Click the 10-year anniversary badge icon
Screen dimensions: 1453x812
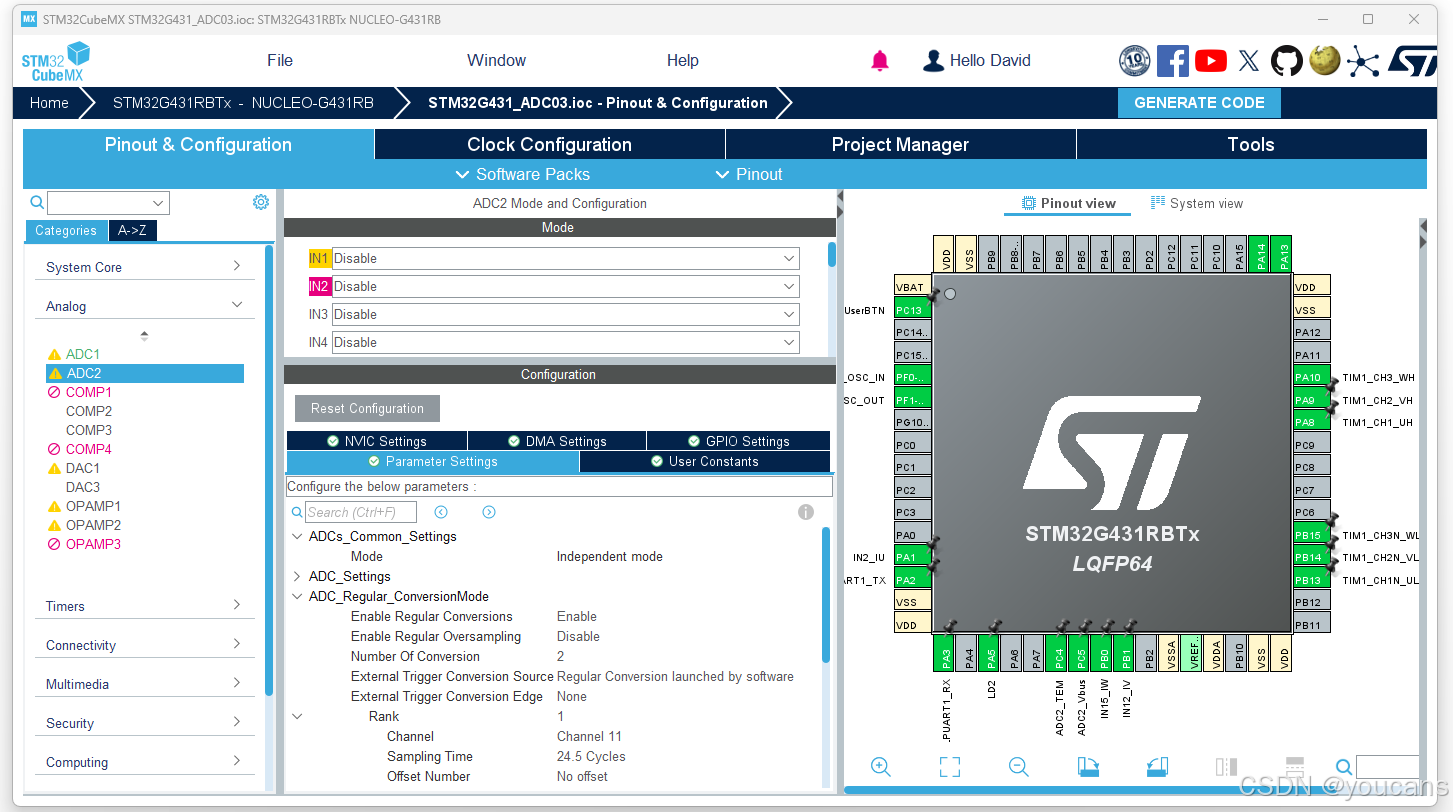click(1135, 61)
